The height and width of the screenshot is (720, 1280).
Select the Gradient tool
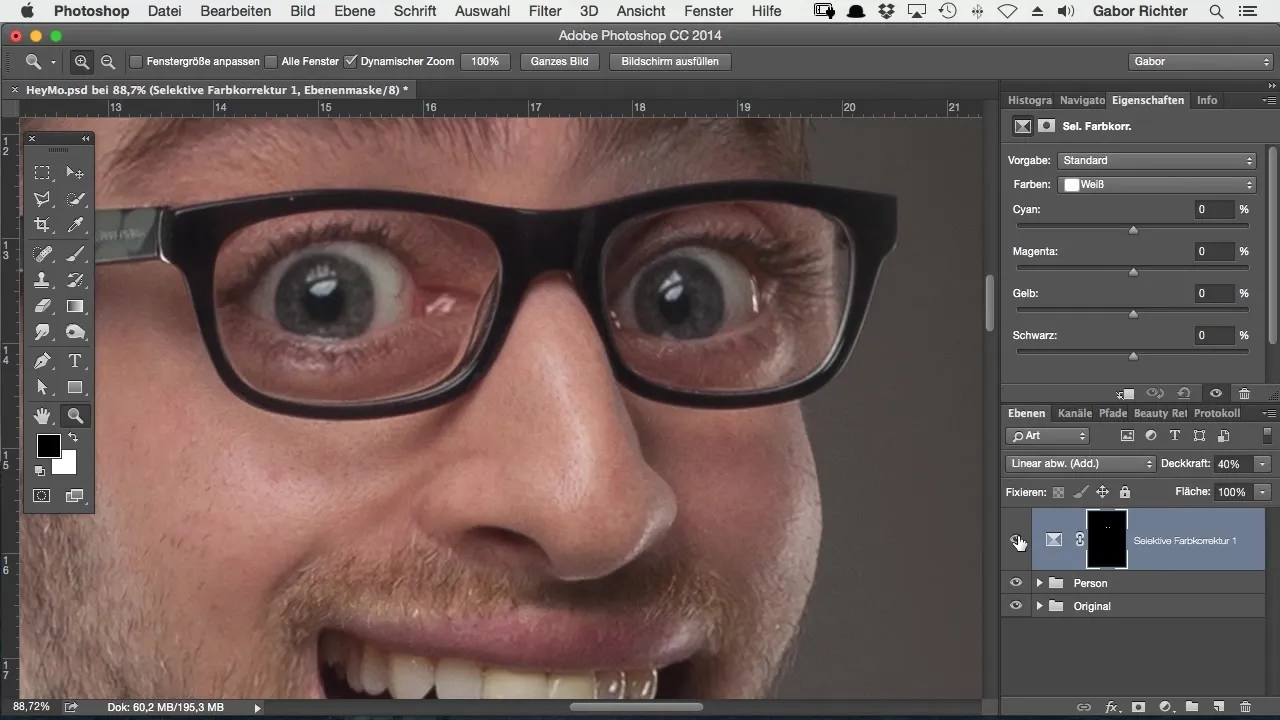tap(75, 306)
